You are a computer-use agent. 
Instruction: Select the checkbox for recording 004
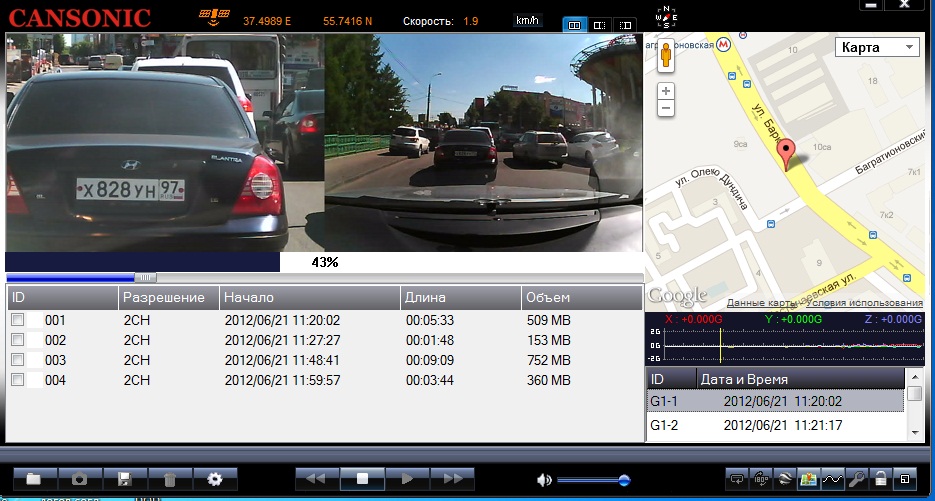[x=17, y=380]
